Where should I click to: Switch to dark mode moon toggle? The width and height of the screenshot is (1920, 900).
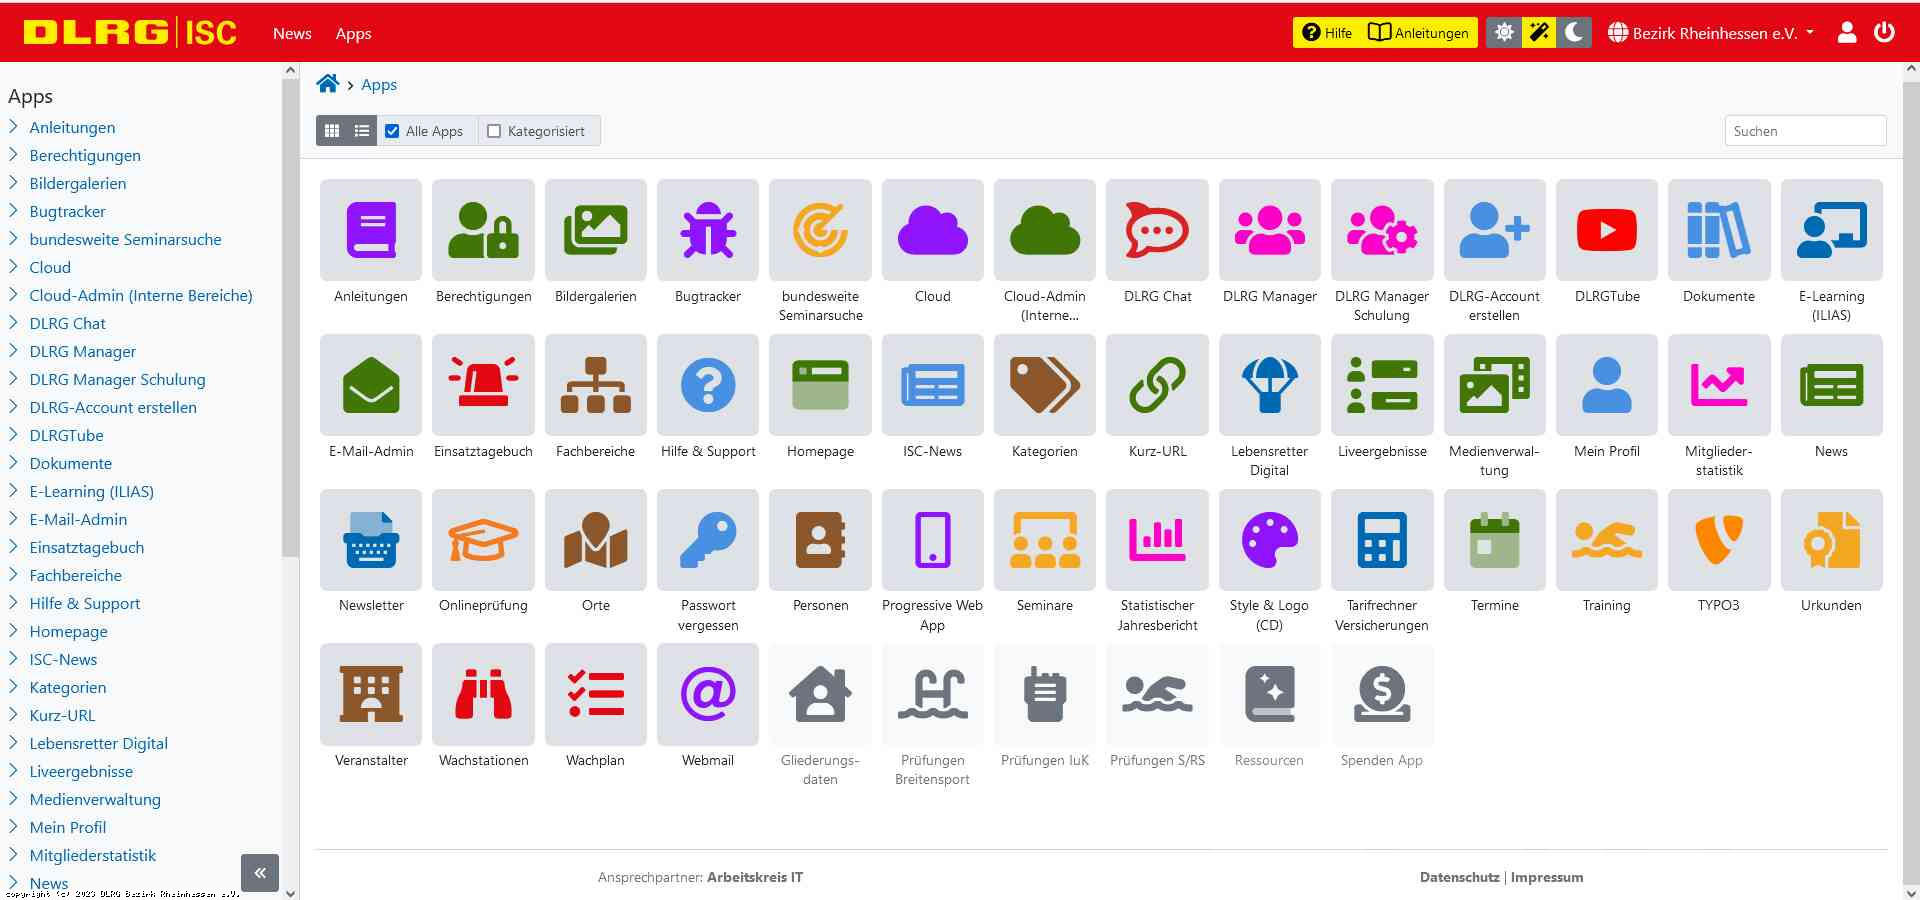[x=1573, y=33]
